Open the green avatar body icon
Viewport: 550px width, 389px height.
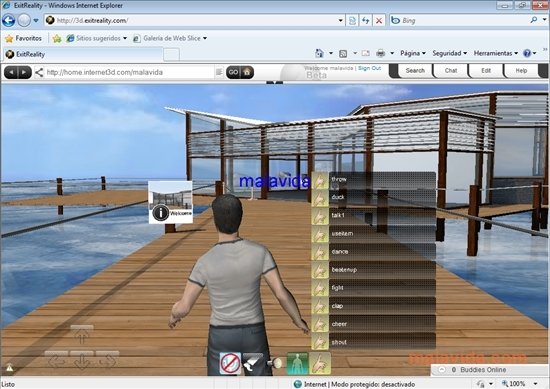pyautogui.click(x=297, y=364)
